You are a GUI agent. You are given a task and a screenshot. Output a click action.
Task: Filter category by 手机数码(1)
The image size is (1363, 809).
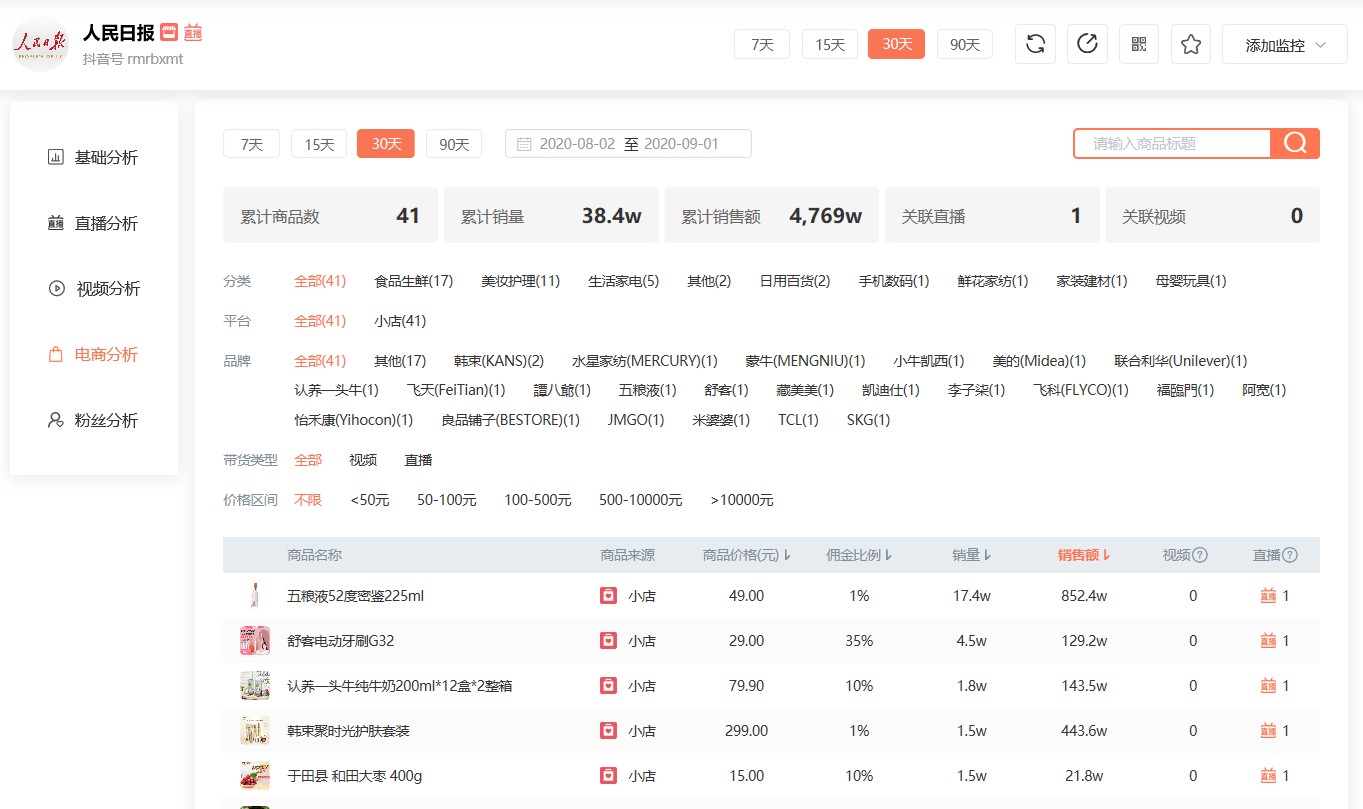point(894,281)
